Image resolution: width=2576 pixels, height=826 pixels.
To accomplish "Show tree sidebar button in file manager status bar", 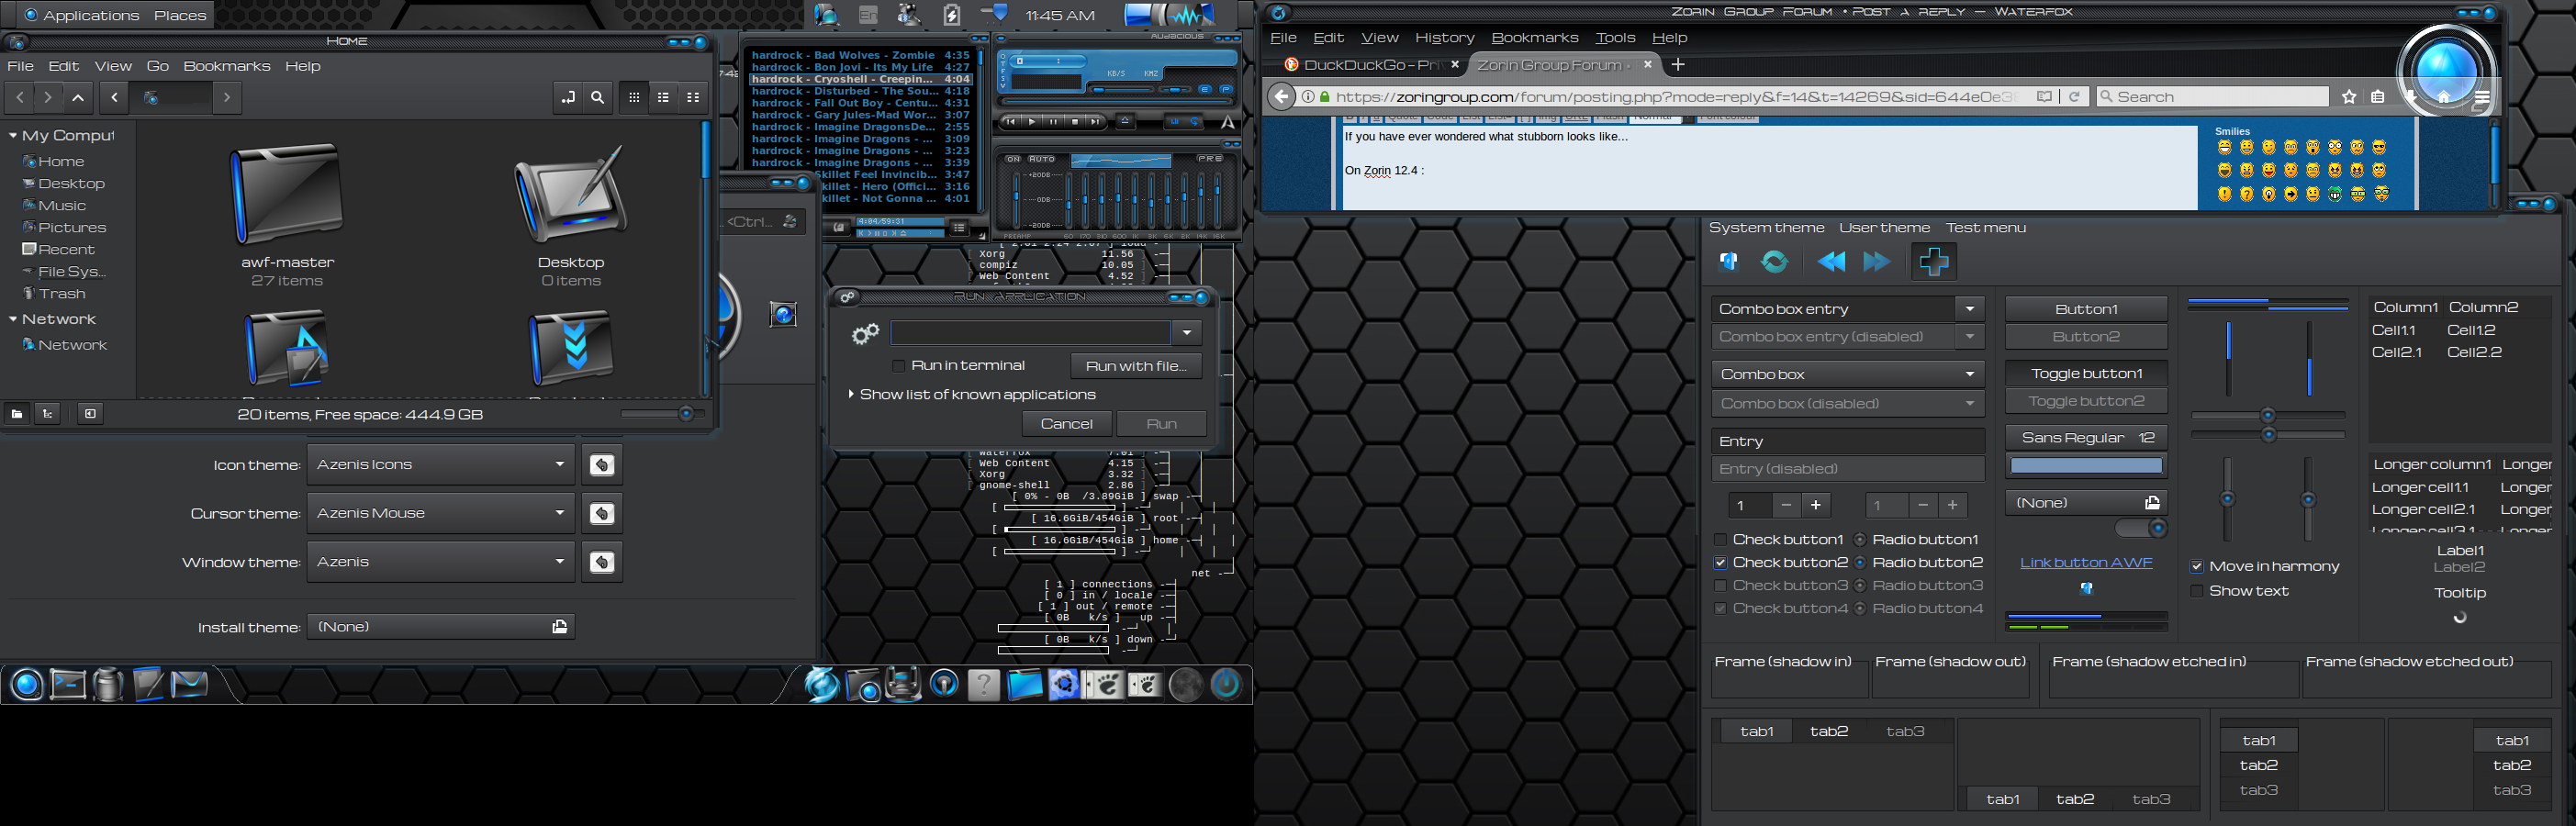I will click(x=47, y=414).
